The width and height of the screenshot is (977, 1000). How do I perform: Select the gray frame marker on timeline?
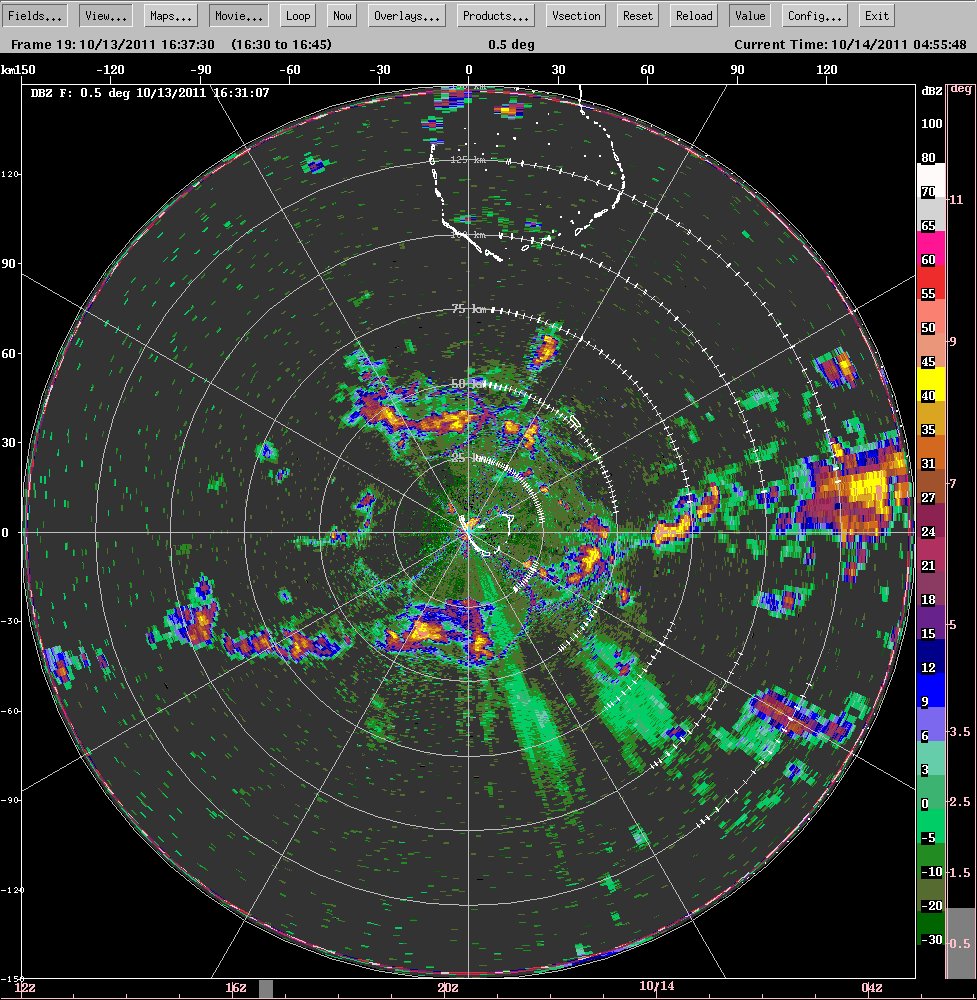point(266,989)
